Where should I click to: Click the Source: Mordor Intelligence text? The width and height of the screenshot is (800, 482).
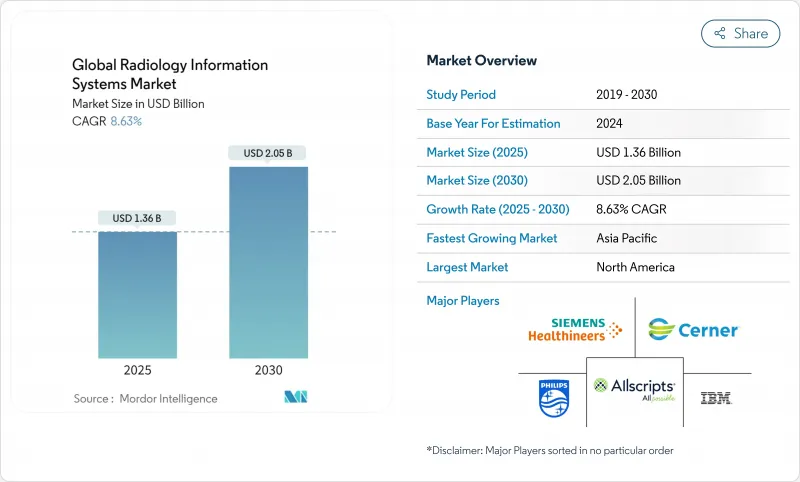[x=145, y=398]
